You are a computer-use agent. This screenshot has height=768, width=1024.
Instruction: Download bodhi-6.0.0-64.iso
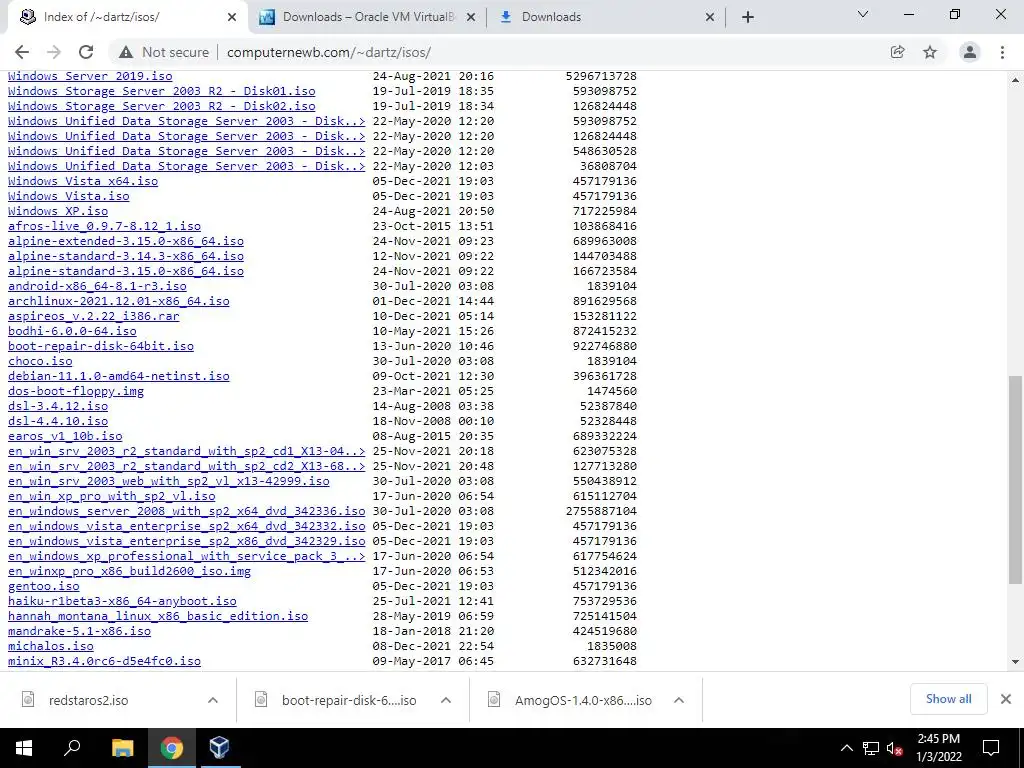point(72,331)
